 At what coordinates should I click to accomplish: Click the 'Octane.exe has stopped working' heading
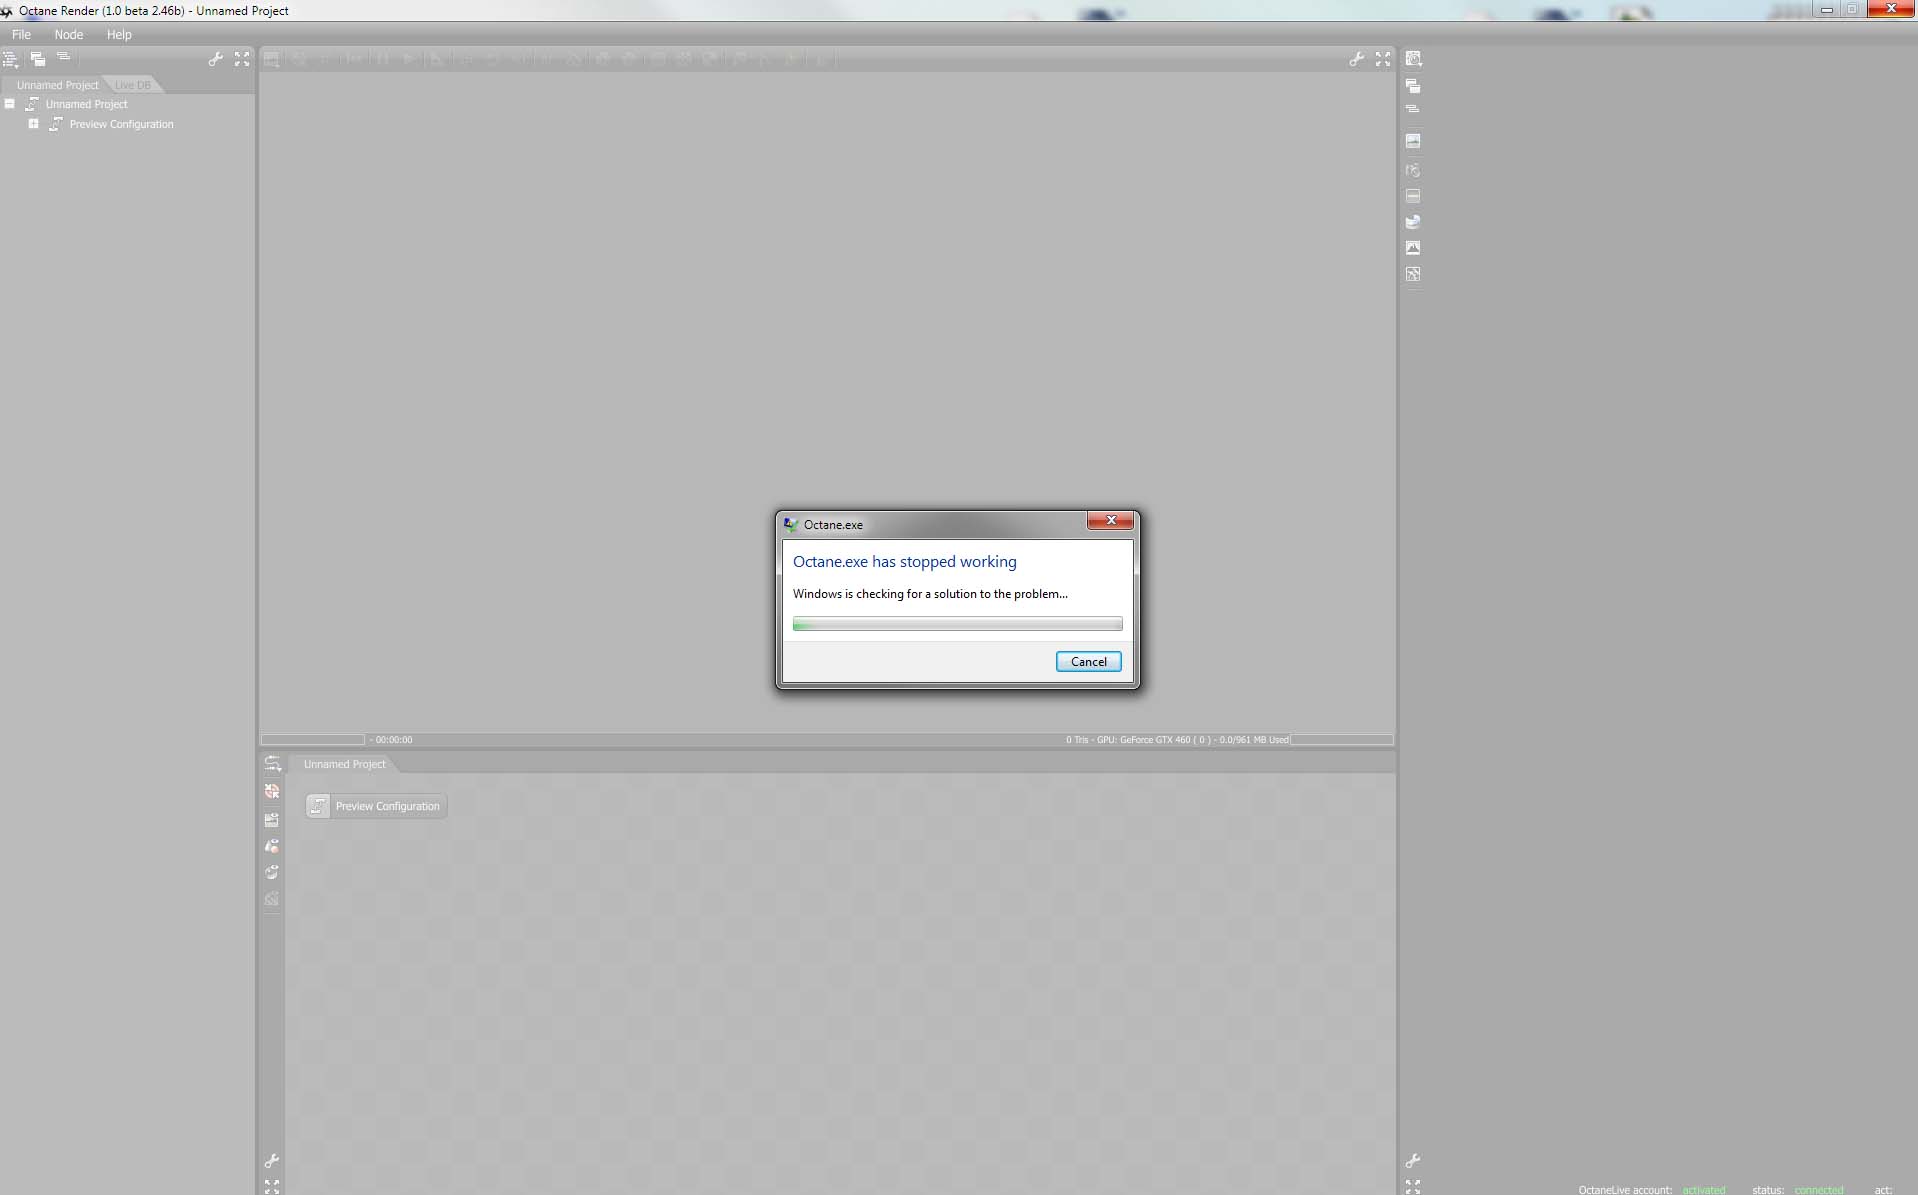904,562
